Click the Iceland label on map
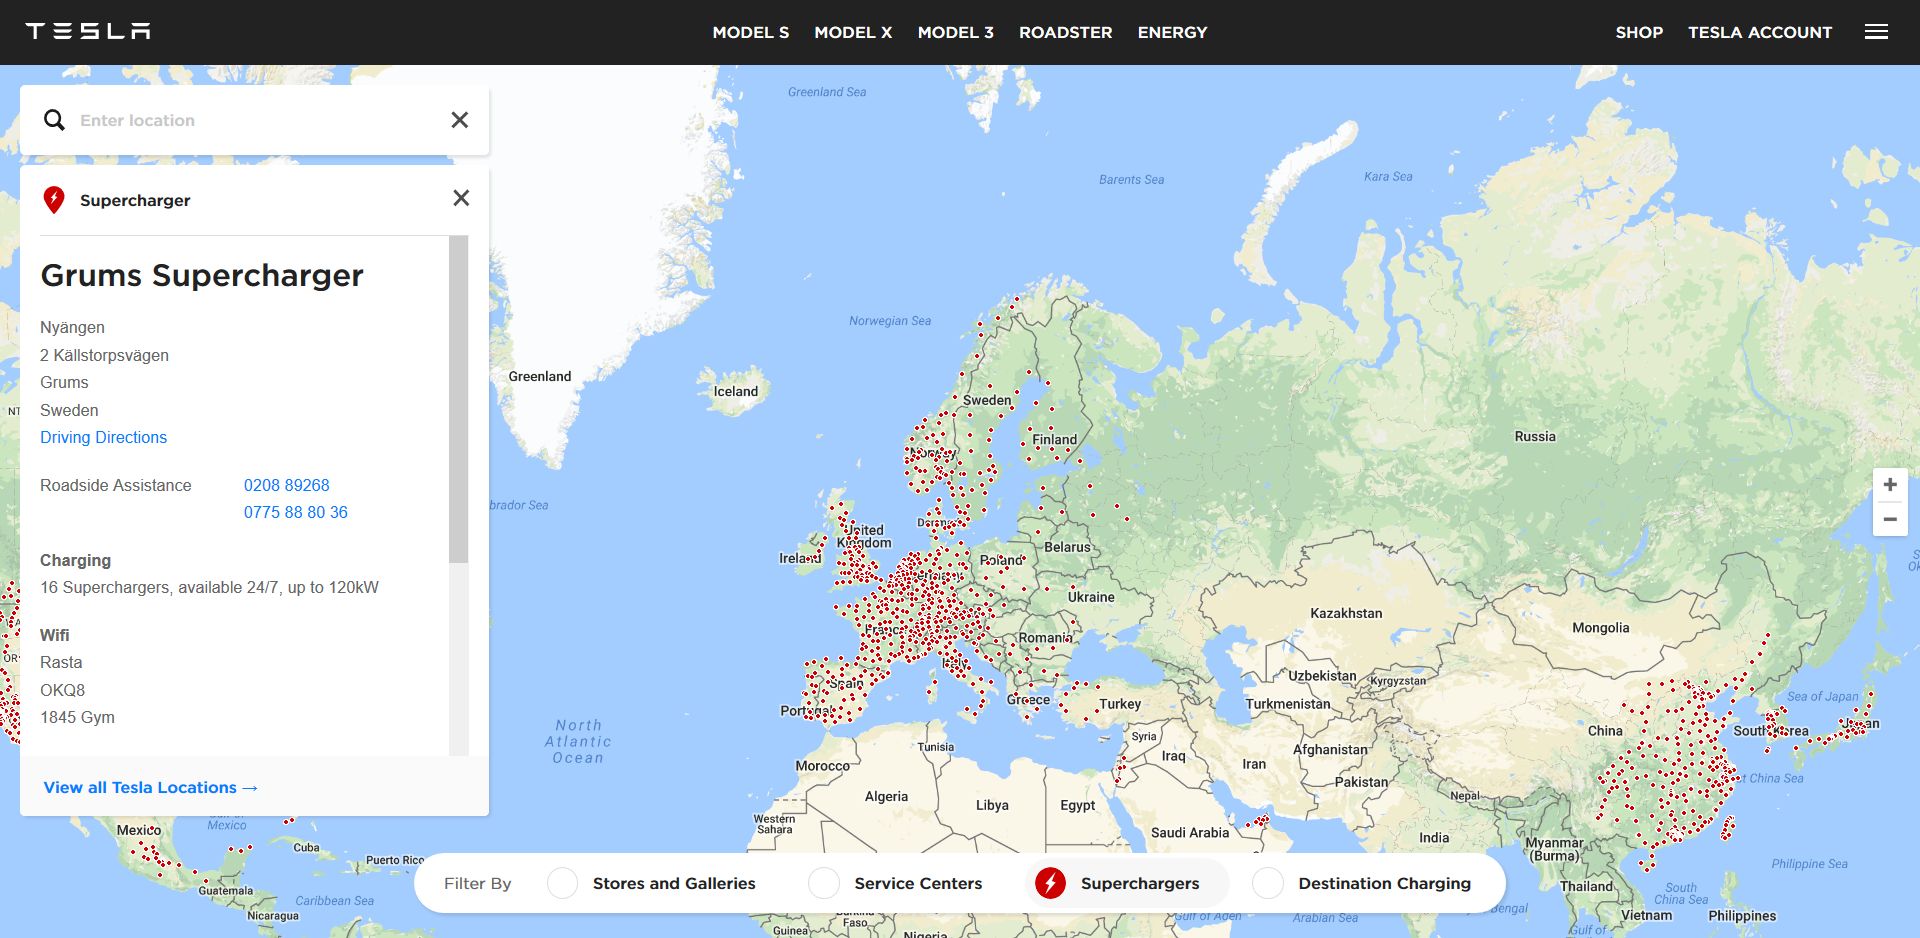This screenshot has height=938, width=1920. point(736,391)
